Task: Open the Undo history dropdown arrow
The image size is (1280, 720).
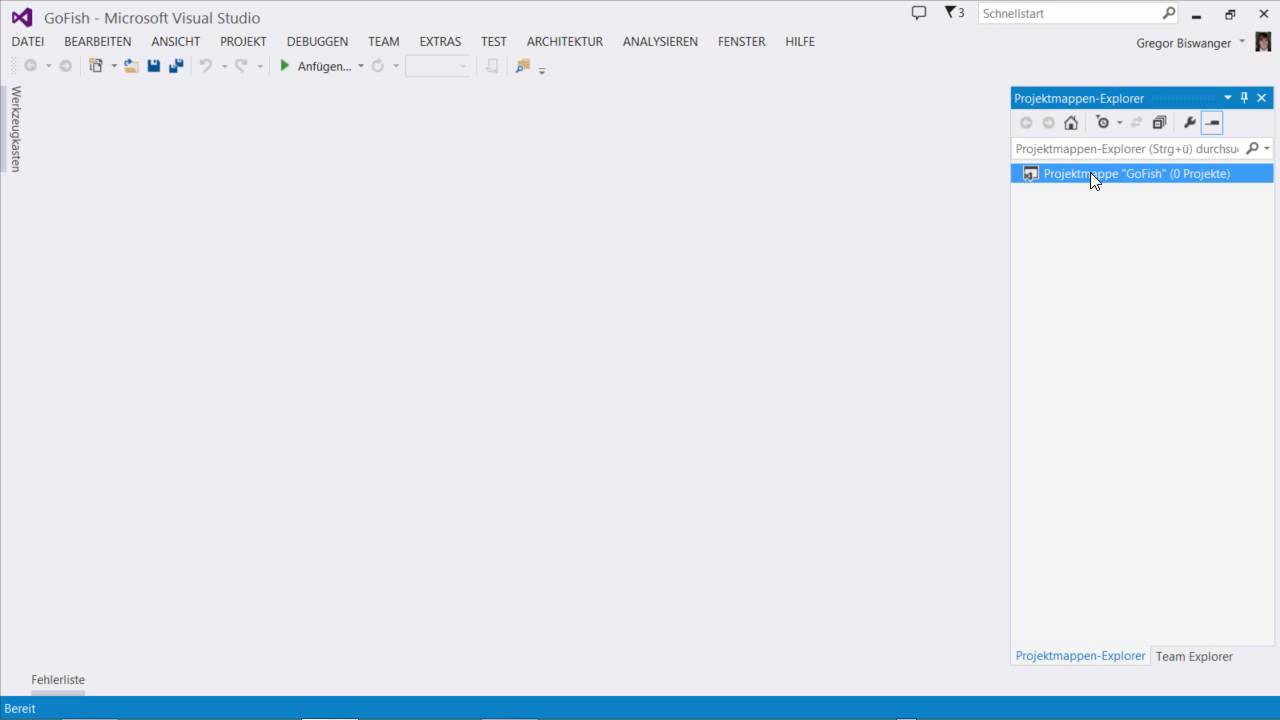Action: [224, 66]
